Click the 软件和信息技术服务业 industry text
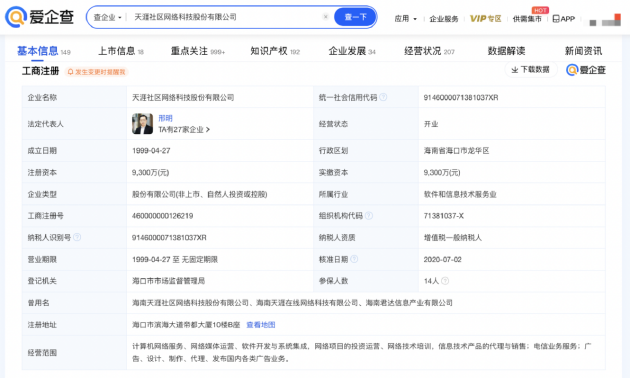 click(460, 194)
